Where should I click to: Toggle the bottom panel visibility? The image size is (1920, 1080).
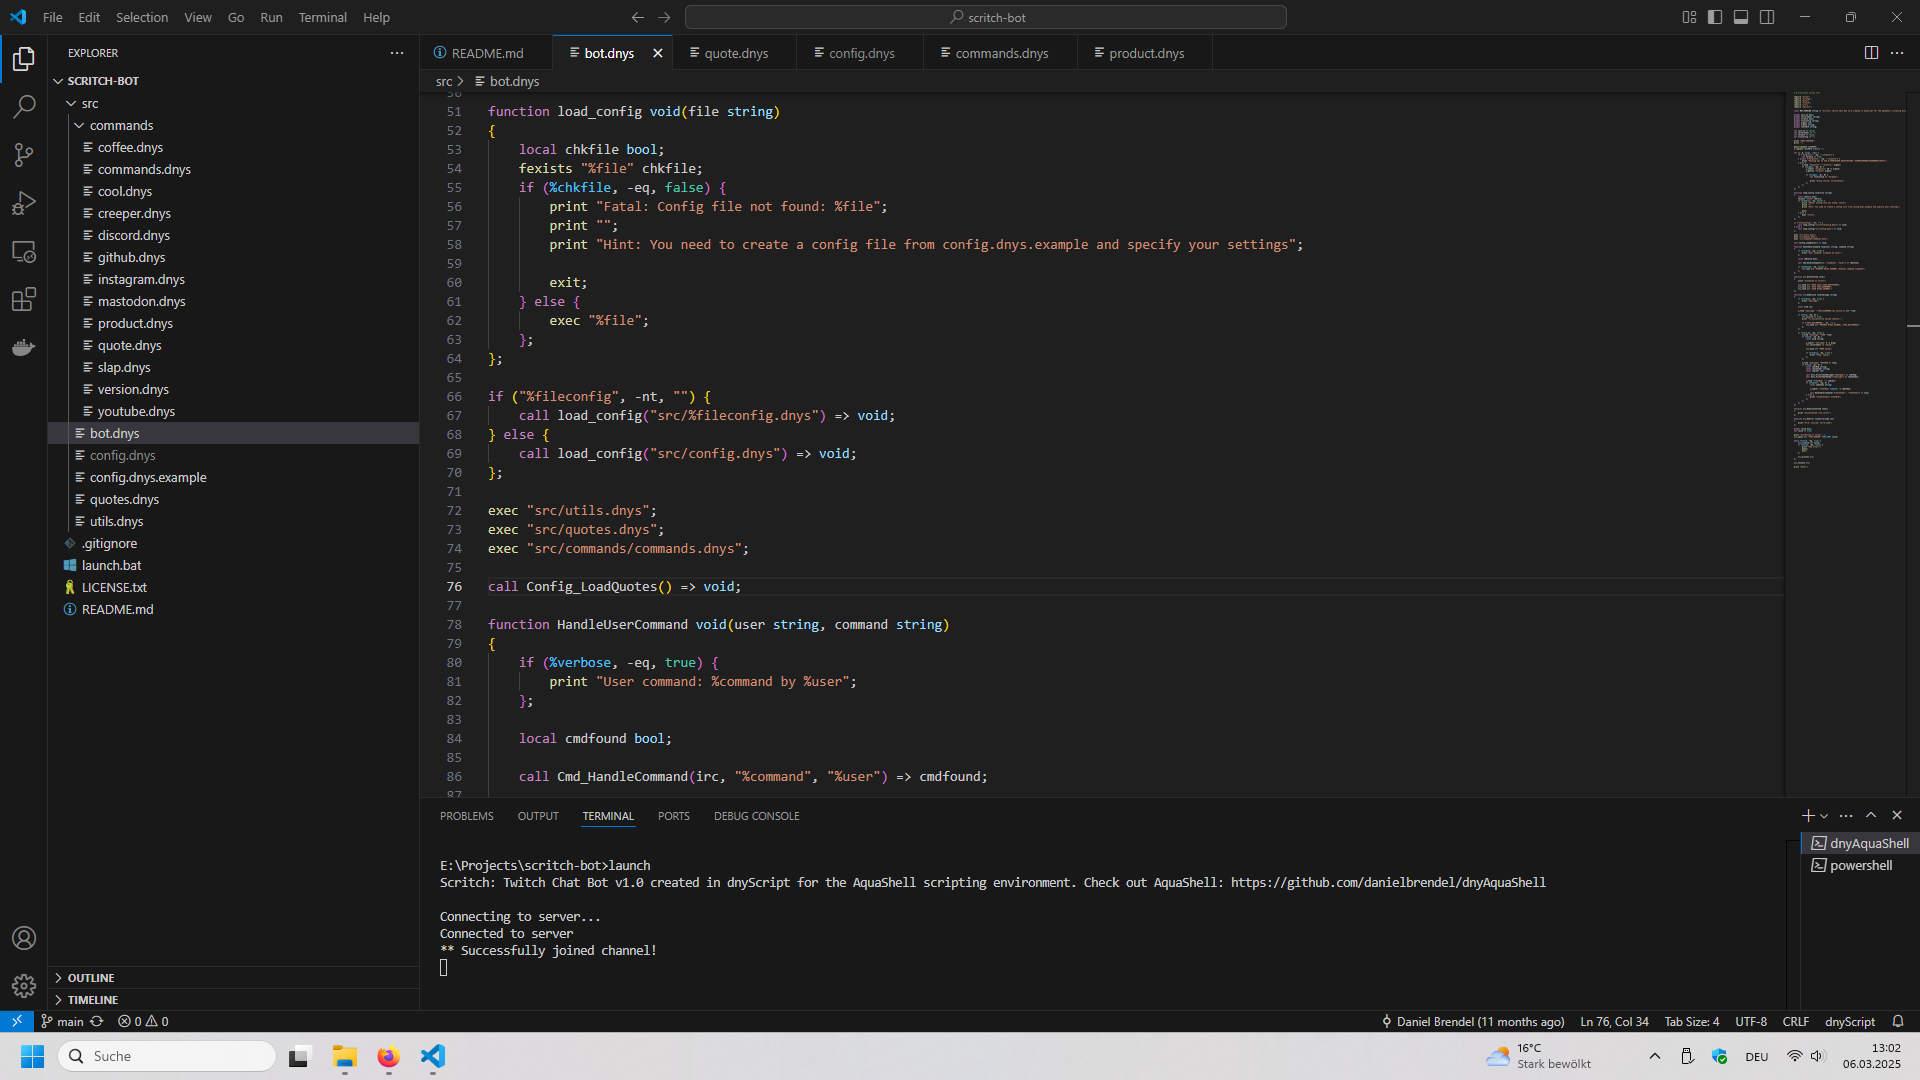1741,17
